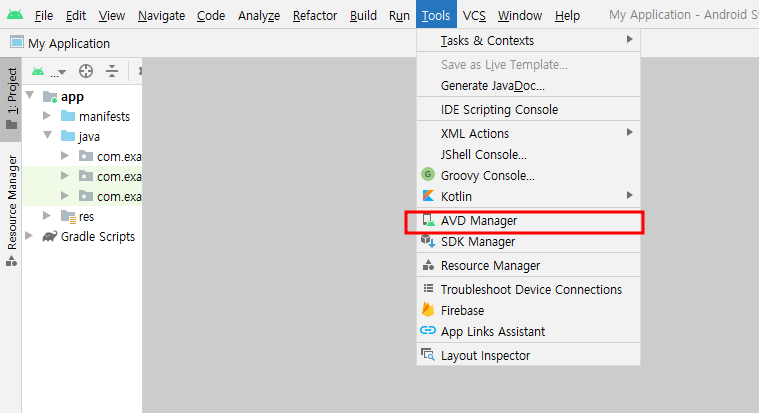Image resolution: width=759 pixels, height=413 pixels.
Task: Open the Code menu
Action: (211, 16)
